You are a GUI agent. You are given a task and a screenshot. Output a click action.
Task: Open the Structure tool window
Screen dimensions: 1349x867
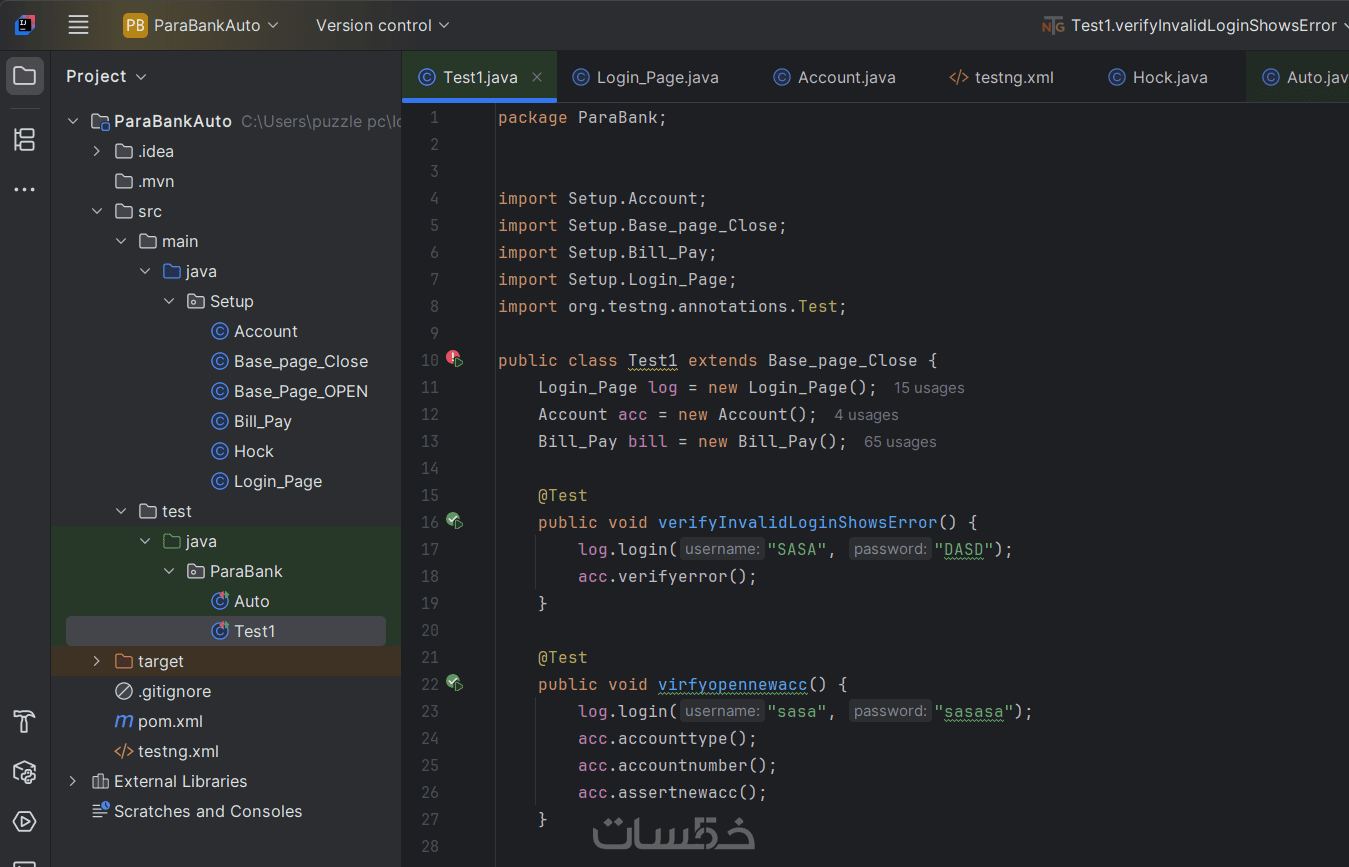pyautogui.click(x=25, y=139)
